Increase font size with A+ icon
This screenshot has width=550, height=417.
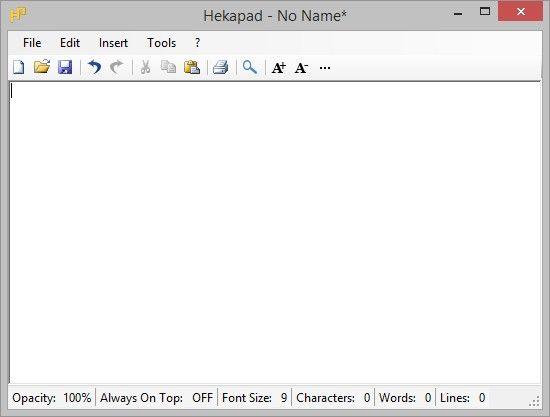tap(279, 67)
